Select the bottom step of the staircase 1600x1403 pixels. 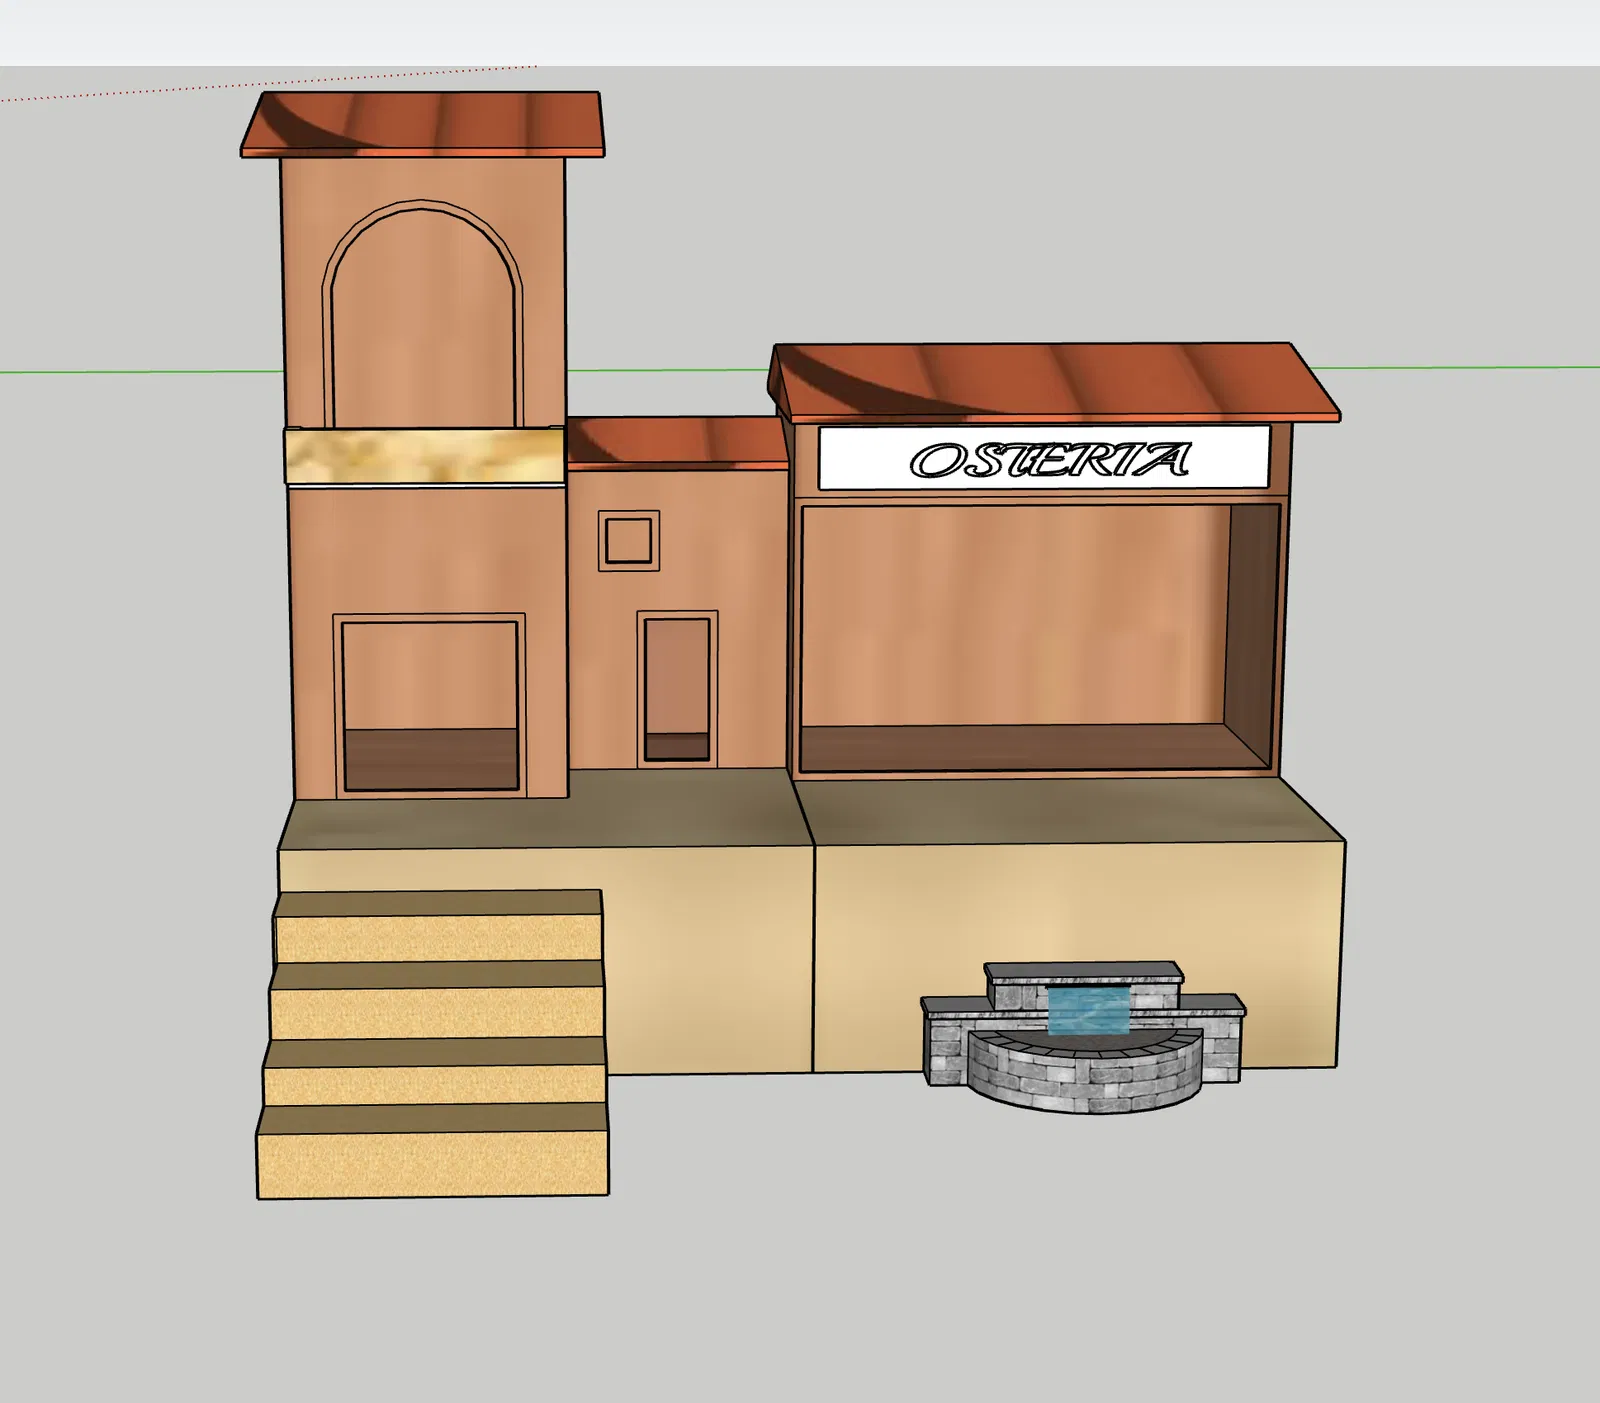pyautogui.click(x=433, y=1150)
